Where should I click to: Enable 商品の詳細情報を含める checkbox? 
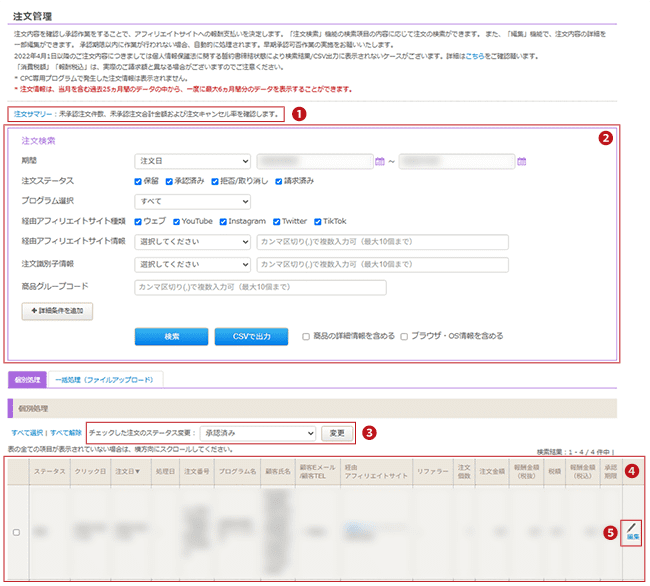tap(307, 337)
